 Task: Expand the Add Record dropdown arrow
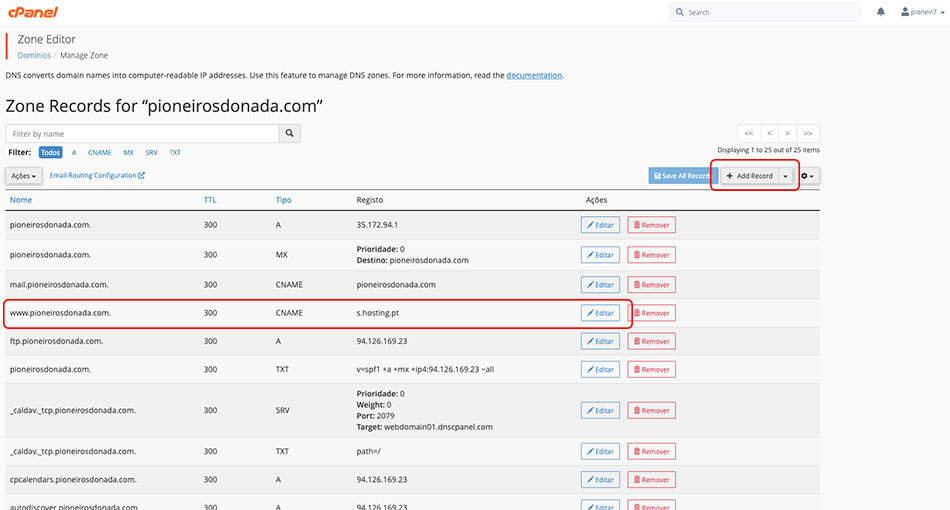[x=786, y=176]
